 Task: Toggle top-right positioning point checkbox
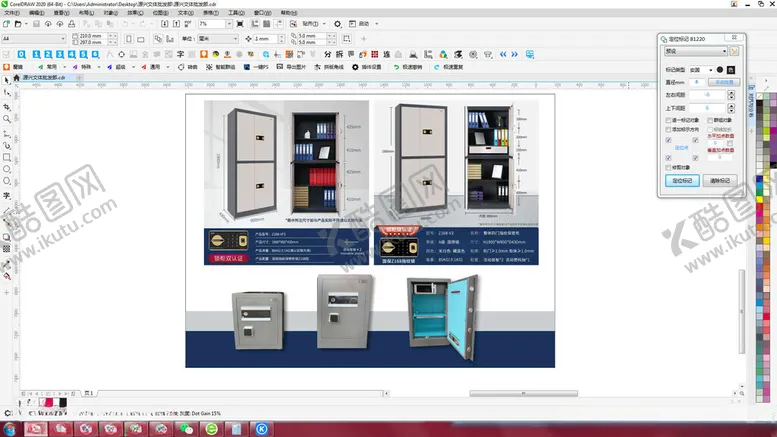click(x=696, y=140)
